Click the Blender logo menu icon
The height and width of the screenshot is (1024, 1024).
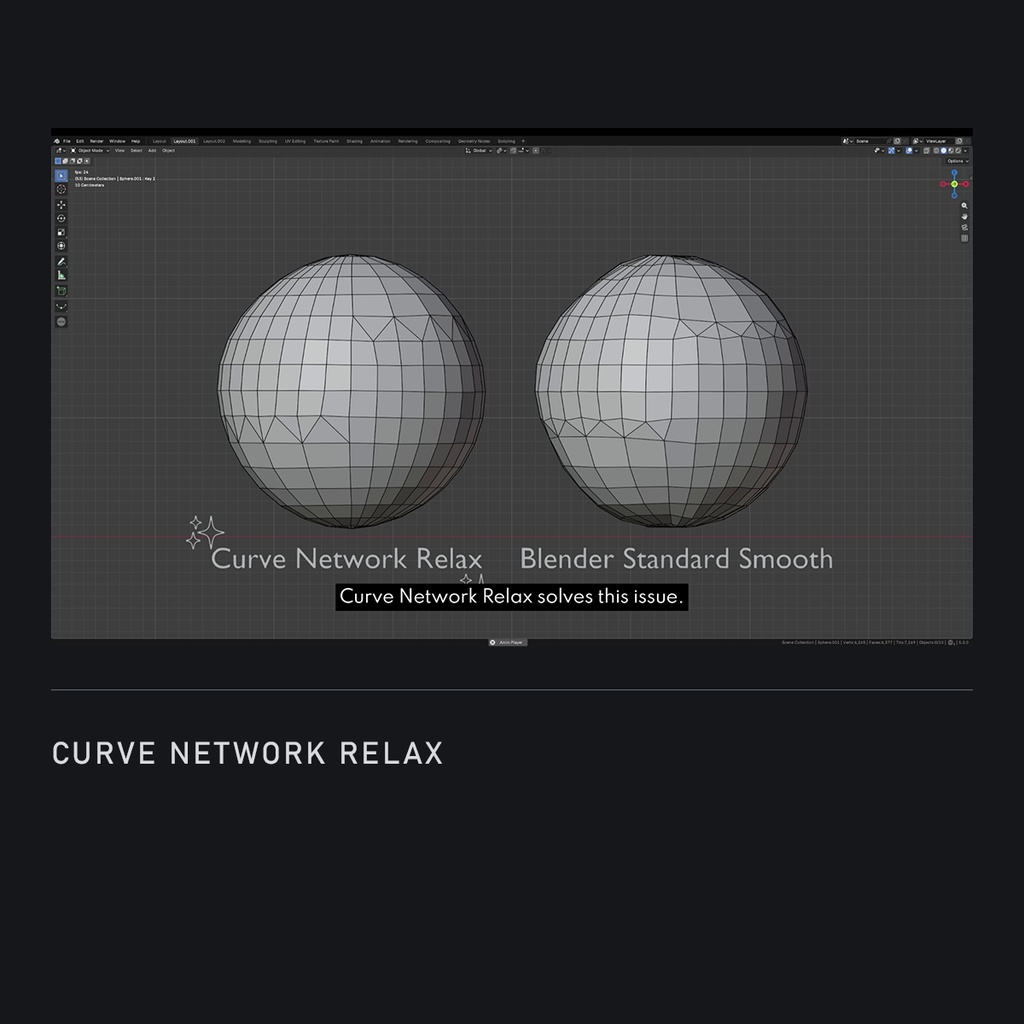pyautogui.click(x=57, y=141)
